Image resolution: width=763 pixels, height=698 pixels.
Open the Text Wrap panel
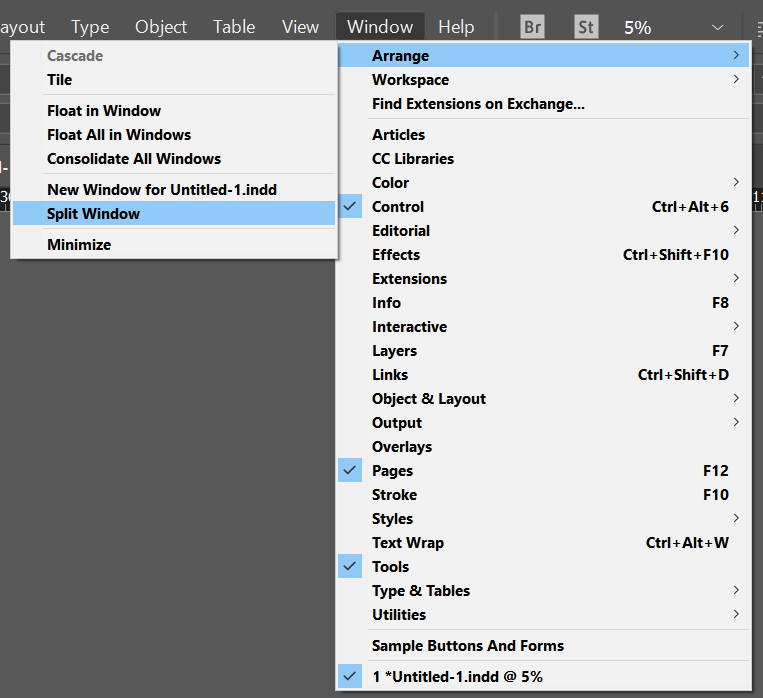coord(544,543)
